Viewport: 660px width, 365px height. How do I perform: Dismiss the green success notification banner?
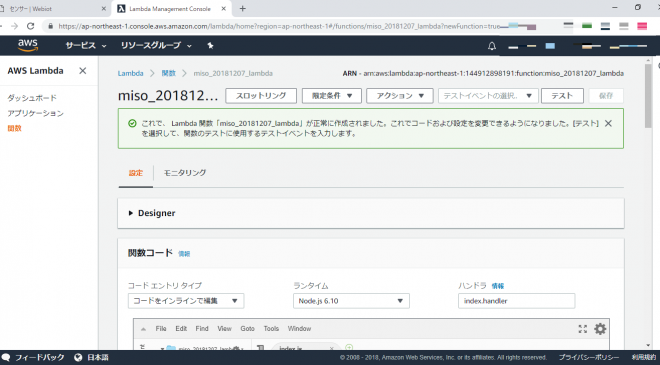tap(608, 123)
